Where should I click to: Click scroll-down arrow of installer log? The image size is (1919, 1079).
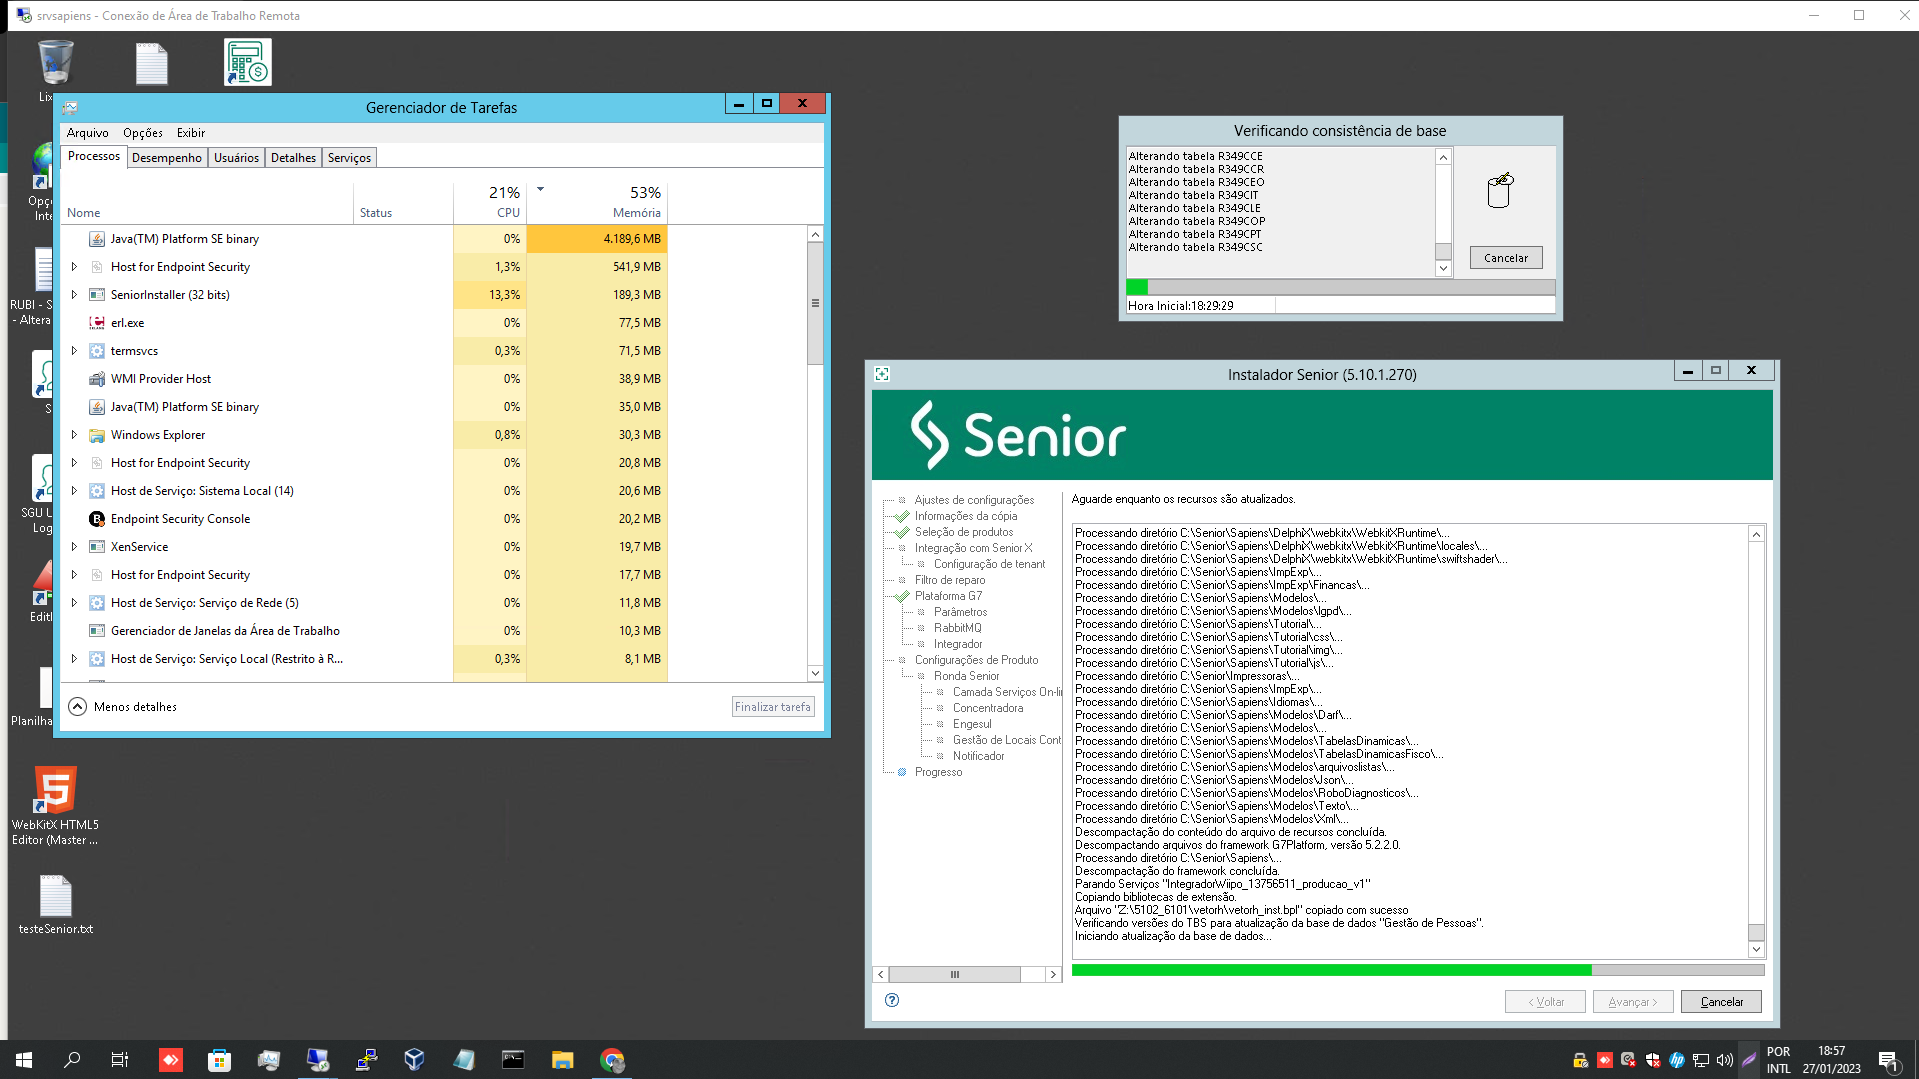click(x=1756, y=949)
